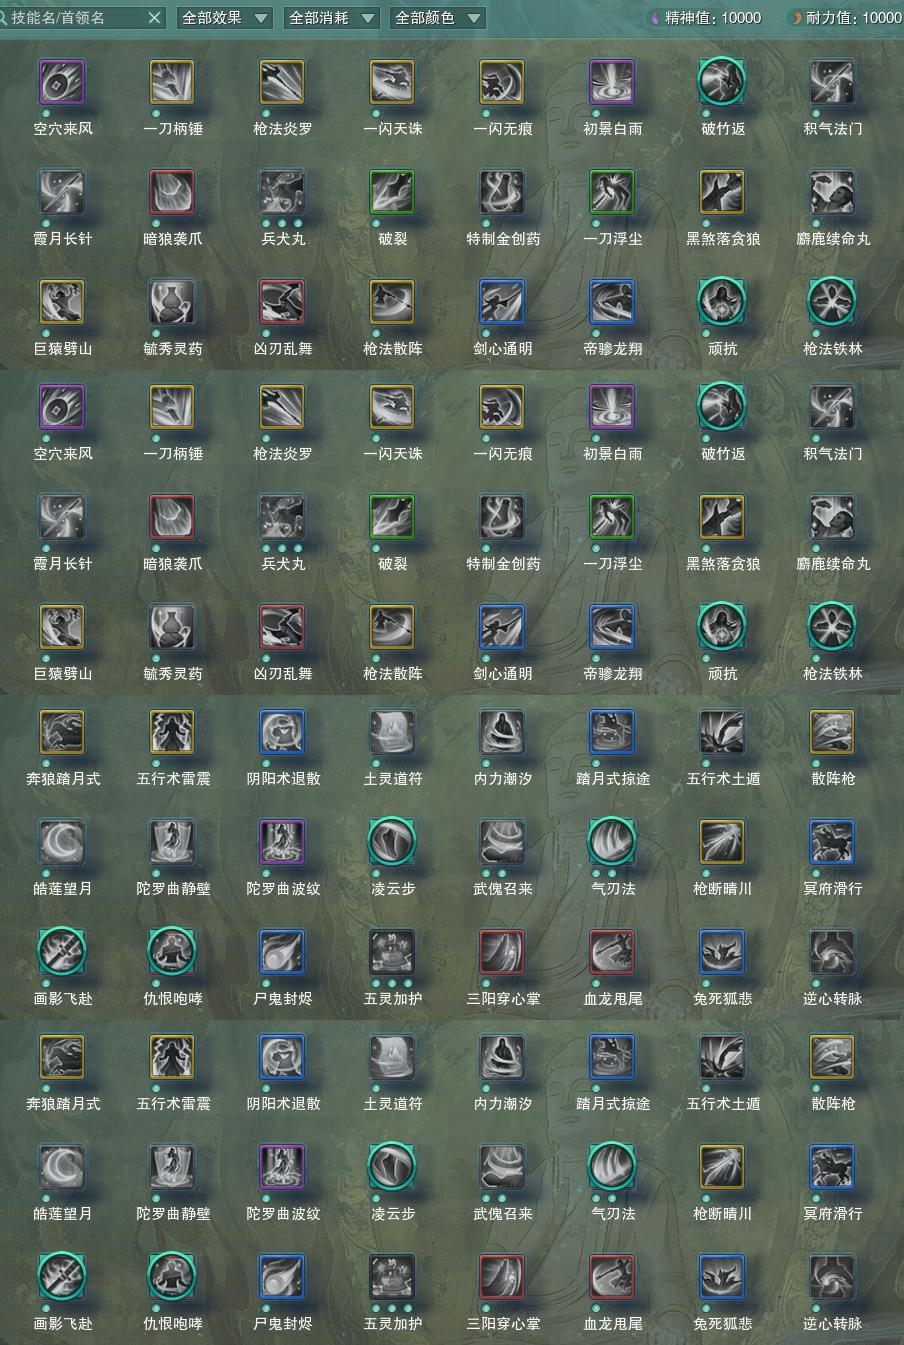Open the 全部颜色 color filter dropdown
The image size is (904, 1345).
437,17
